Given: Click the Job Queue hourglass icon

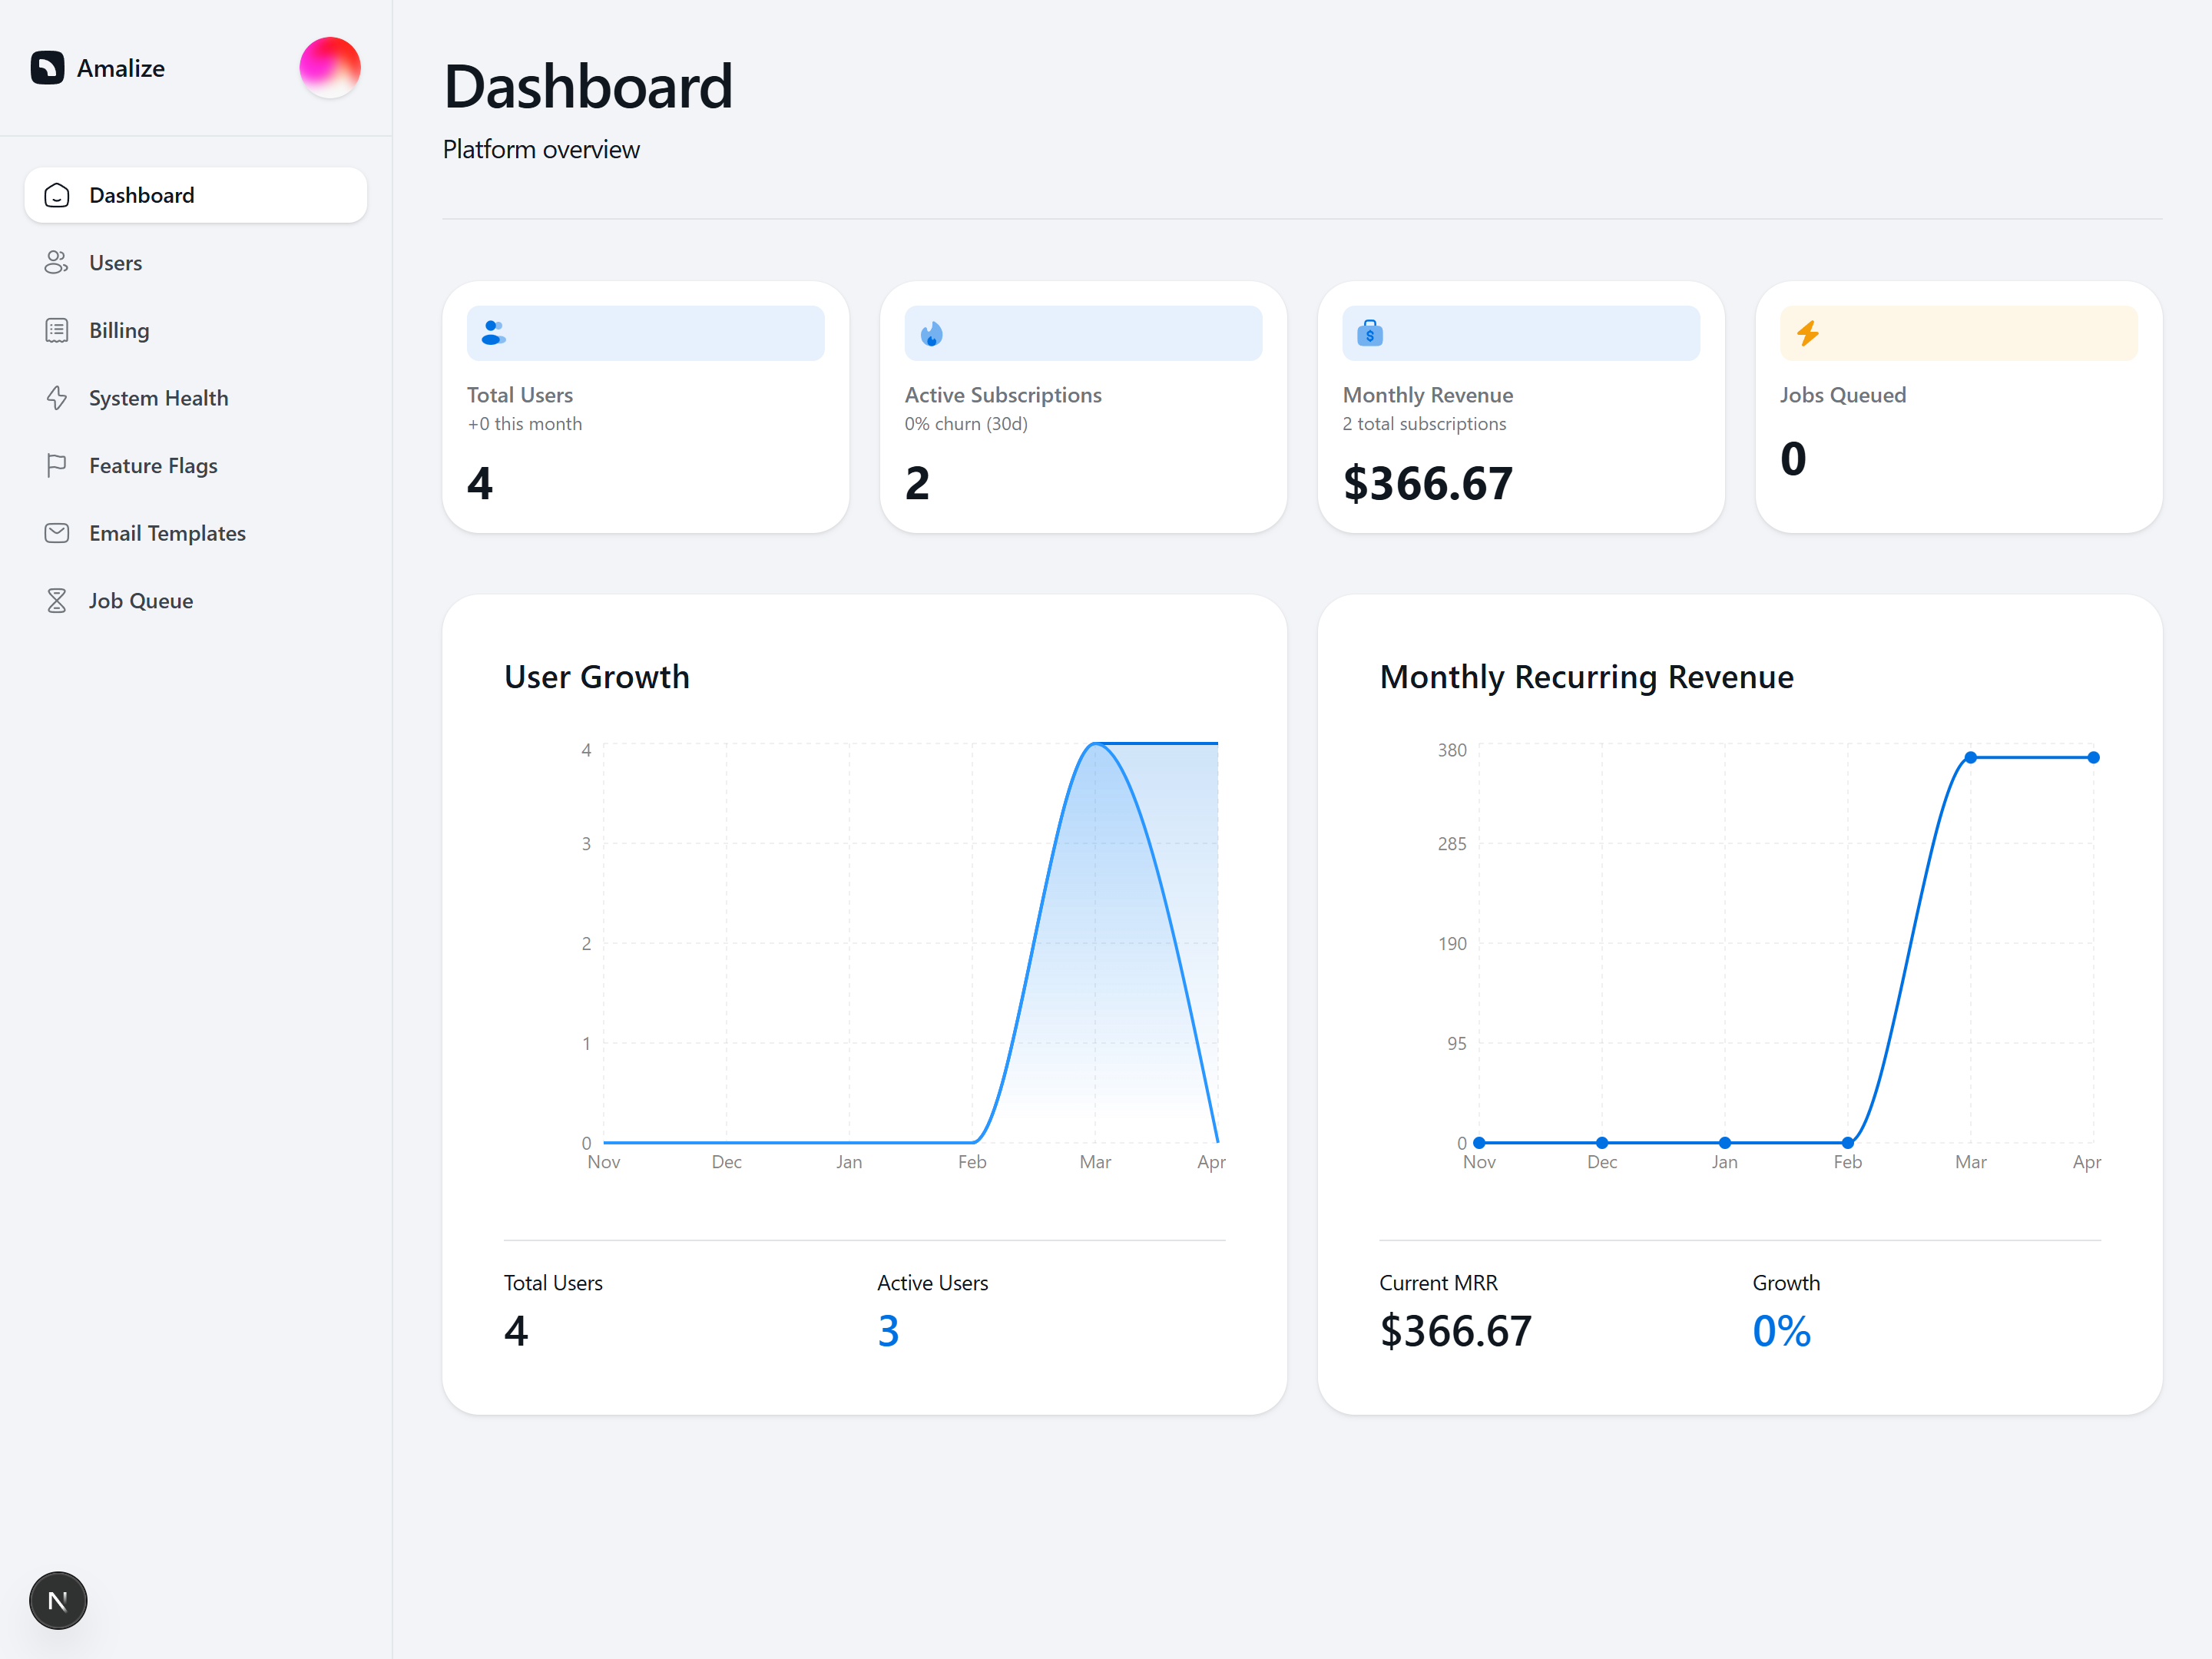Looking at the screenshot, I should pyautogui.click(x=56, y=601).
